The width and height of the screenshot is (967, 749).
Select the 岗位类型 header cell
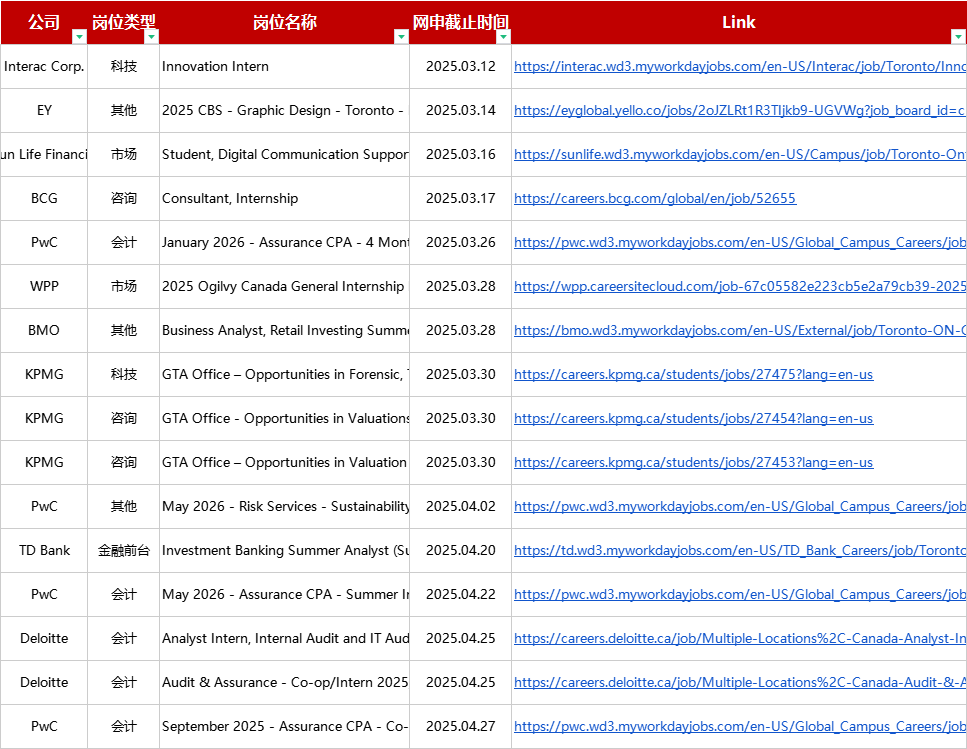tap(123, 22)
